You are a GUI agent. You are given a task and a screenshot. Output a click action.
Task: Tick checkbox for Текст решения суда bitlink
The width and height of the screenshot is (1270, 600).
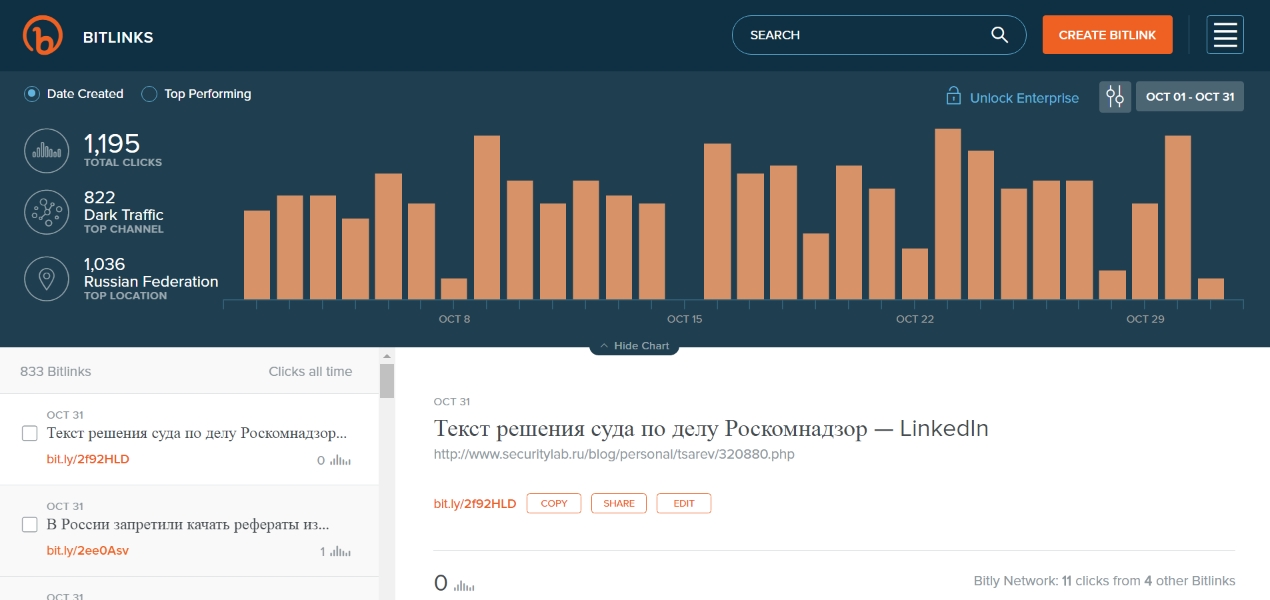pos(30,434)
